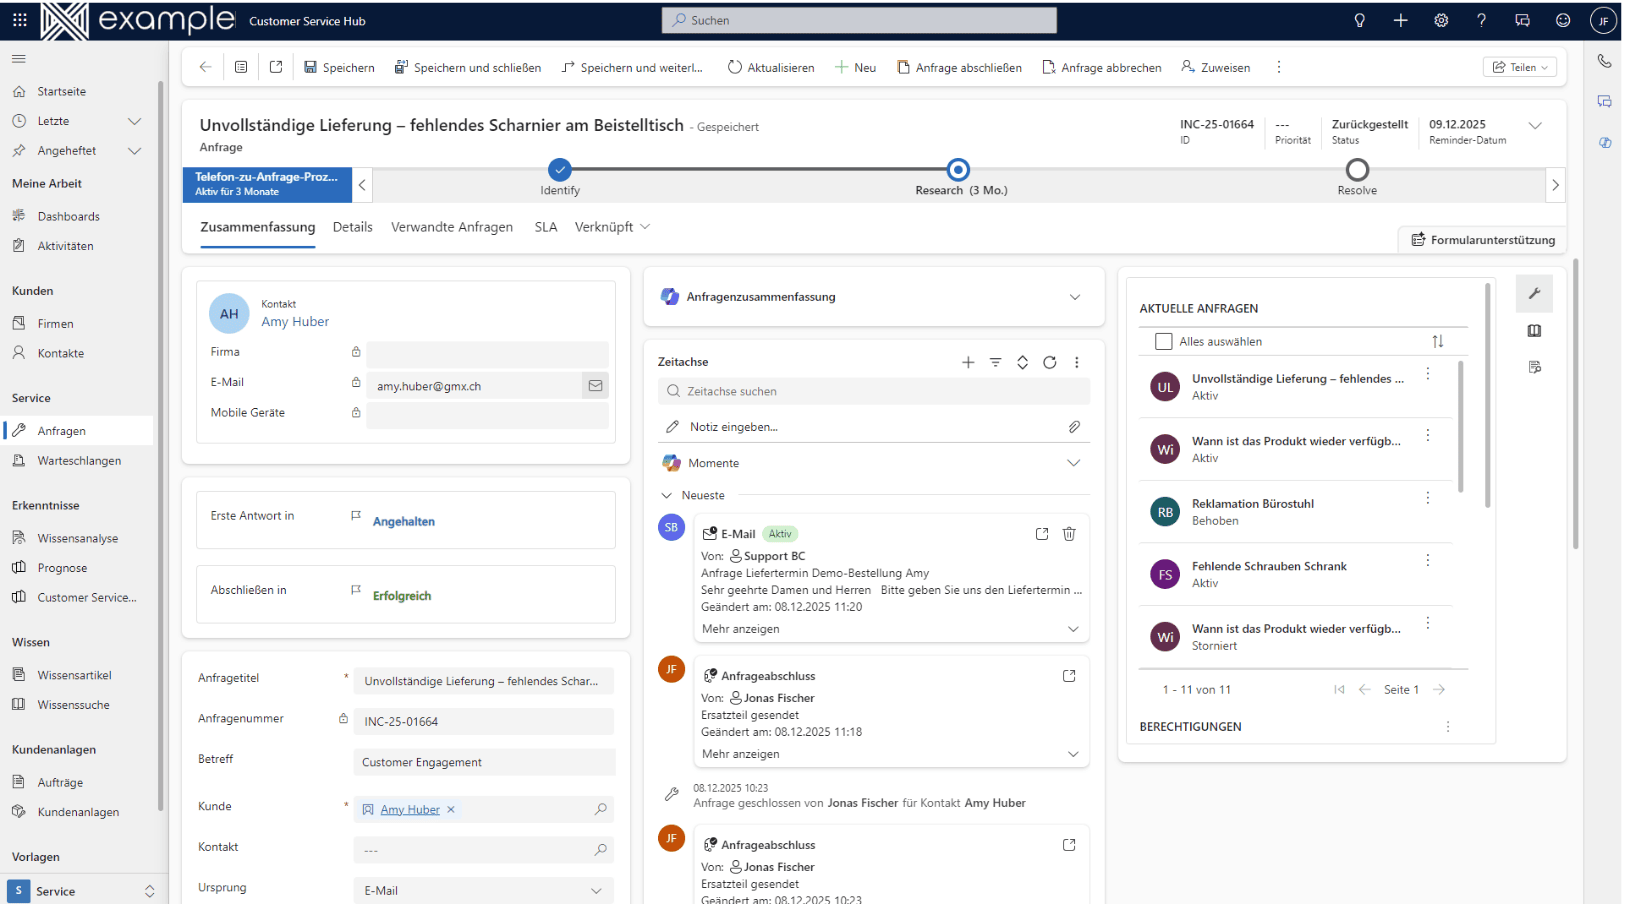Add a new timeline entry with plus icon
Image resolution: width=1625 pixels, height=917 pixels.
967,362
